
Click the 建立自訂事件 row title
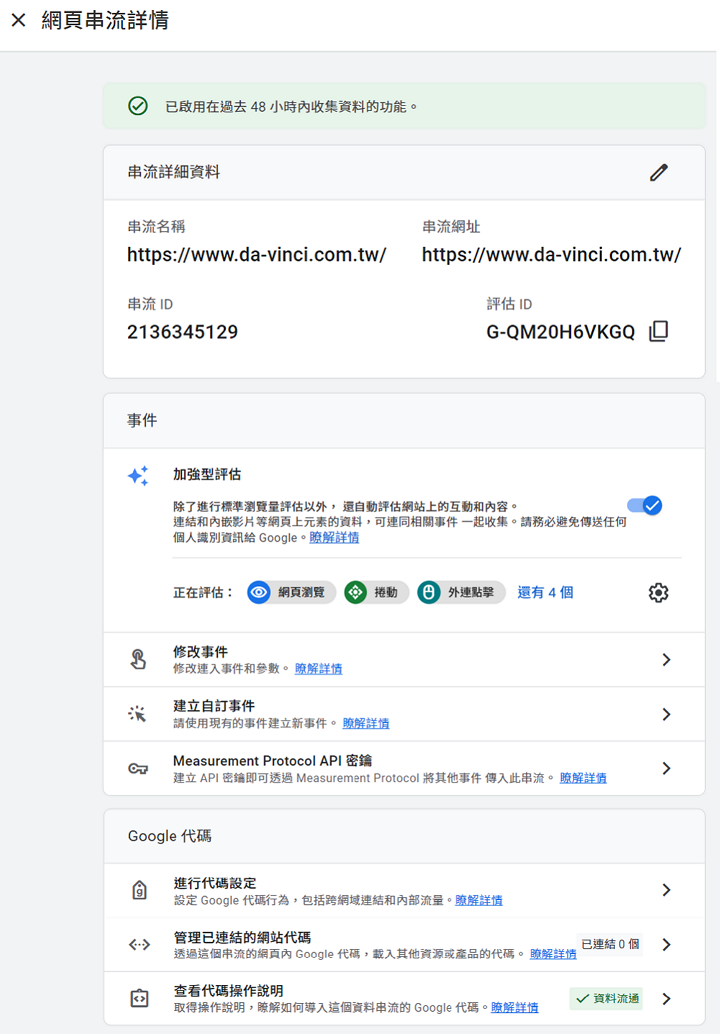214,706
